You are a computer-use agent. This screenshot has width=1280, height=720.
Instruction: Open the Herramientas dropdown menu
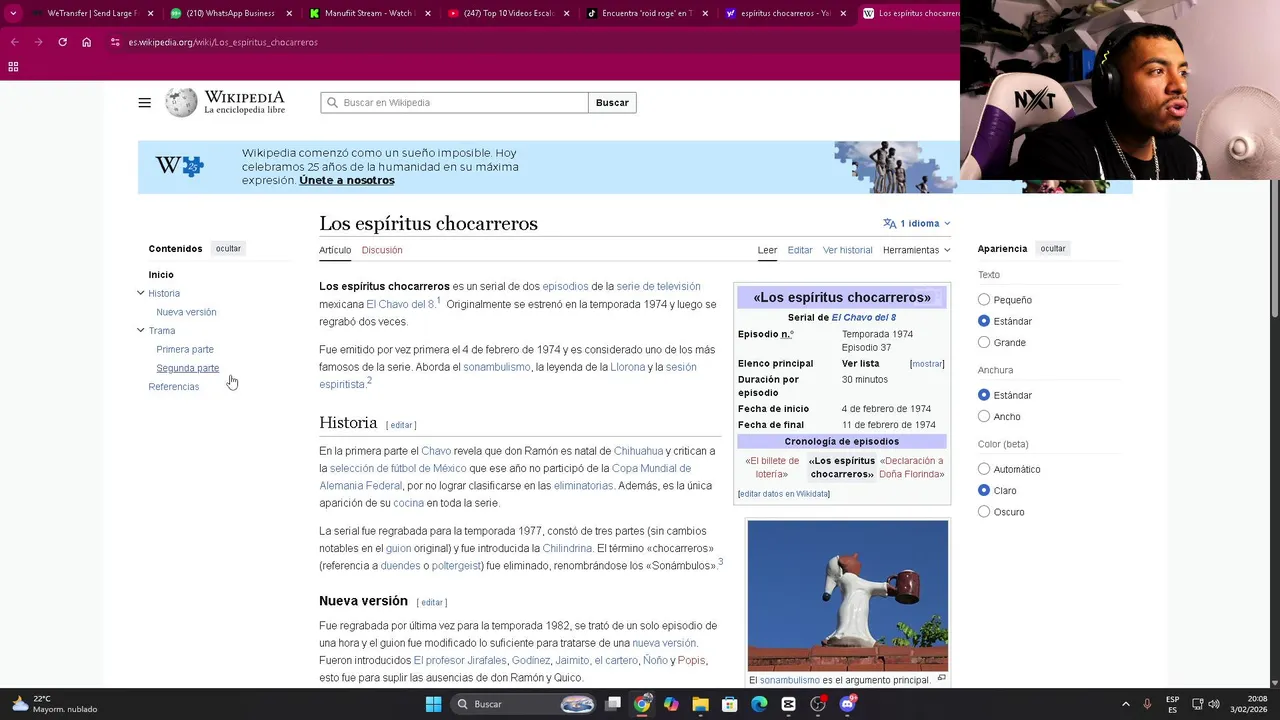tap(916, 250)
